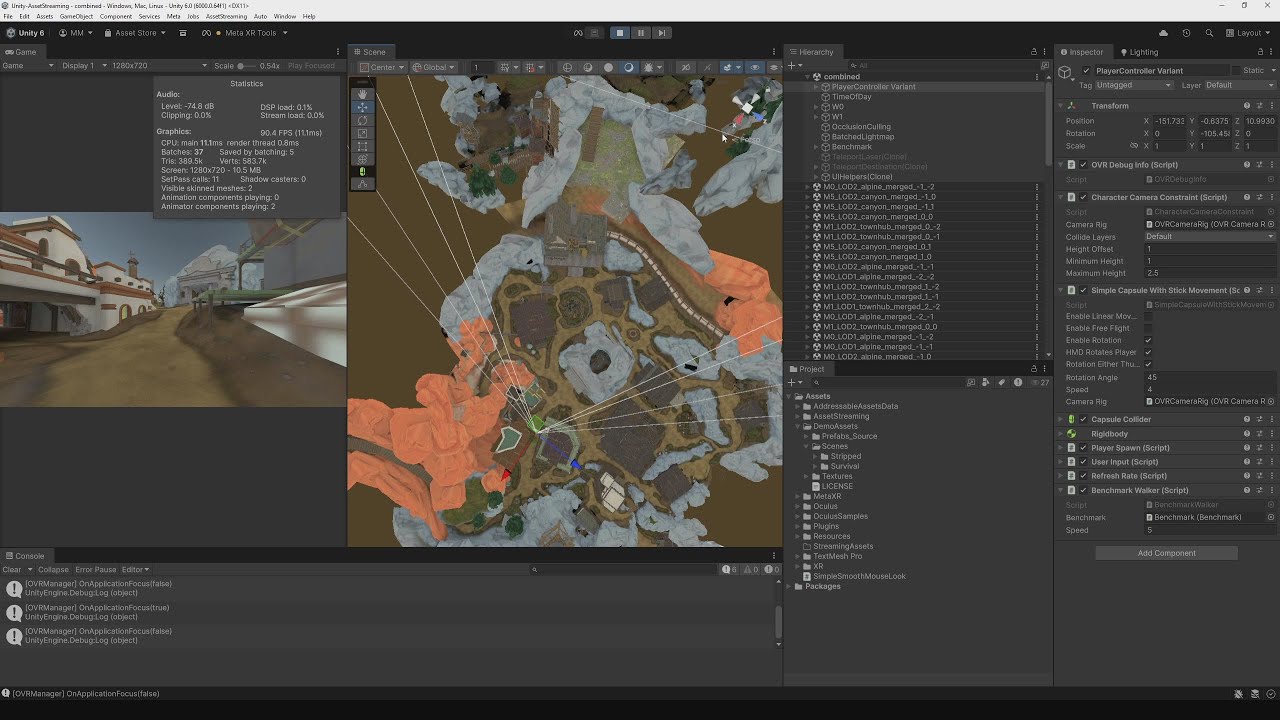Adjust the Game view Scale slider
Viewport: 1280px width, 720px height.
242,66
